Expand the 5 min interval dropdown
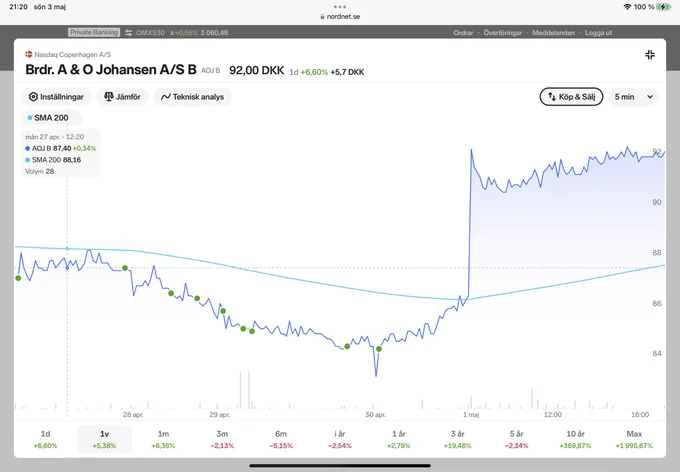 tap(634, 97)
